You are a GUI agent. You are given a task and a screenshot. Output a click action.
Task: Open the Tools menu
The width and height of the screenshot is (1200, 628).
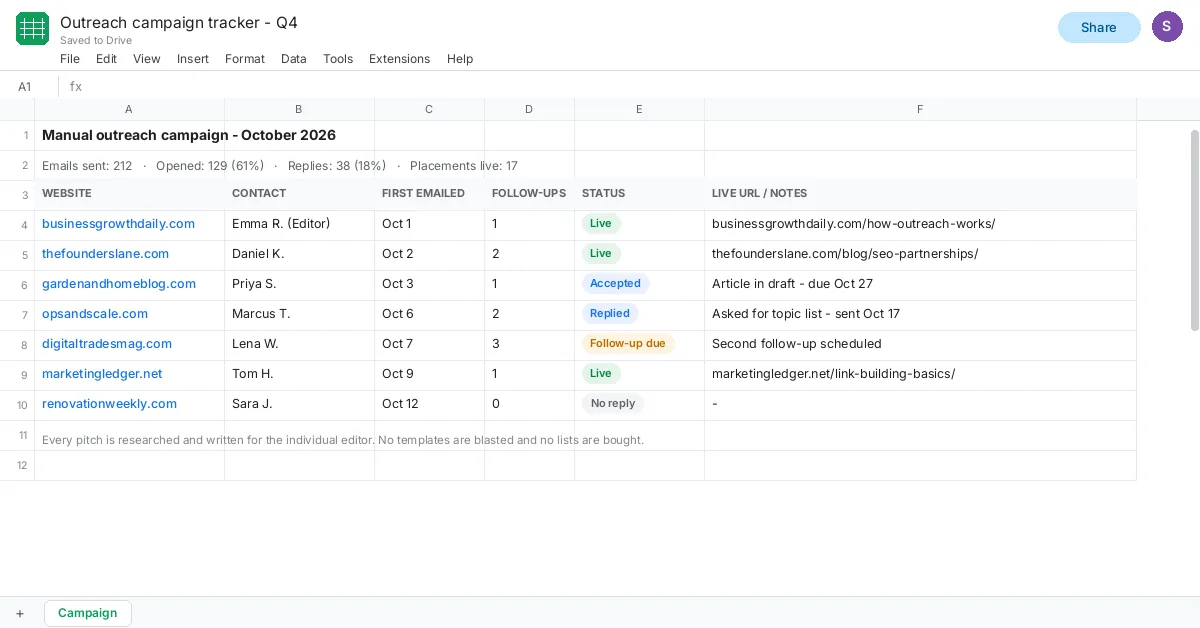click(x=338, y=59)
